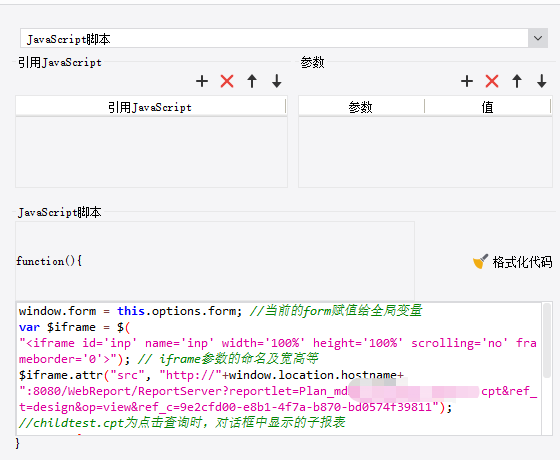The height and width of the screenshot is (460, 560).
Task: Add a new referenced JavaScript entry
Action: pyautogui.click(x=202, y=81)
